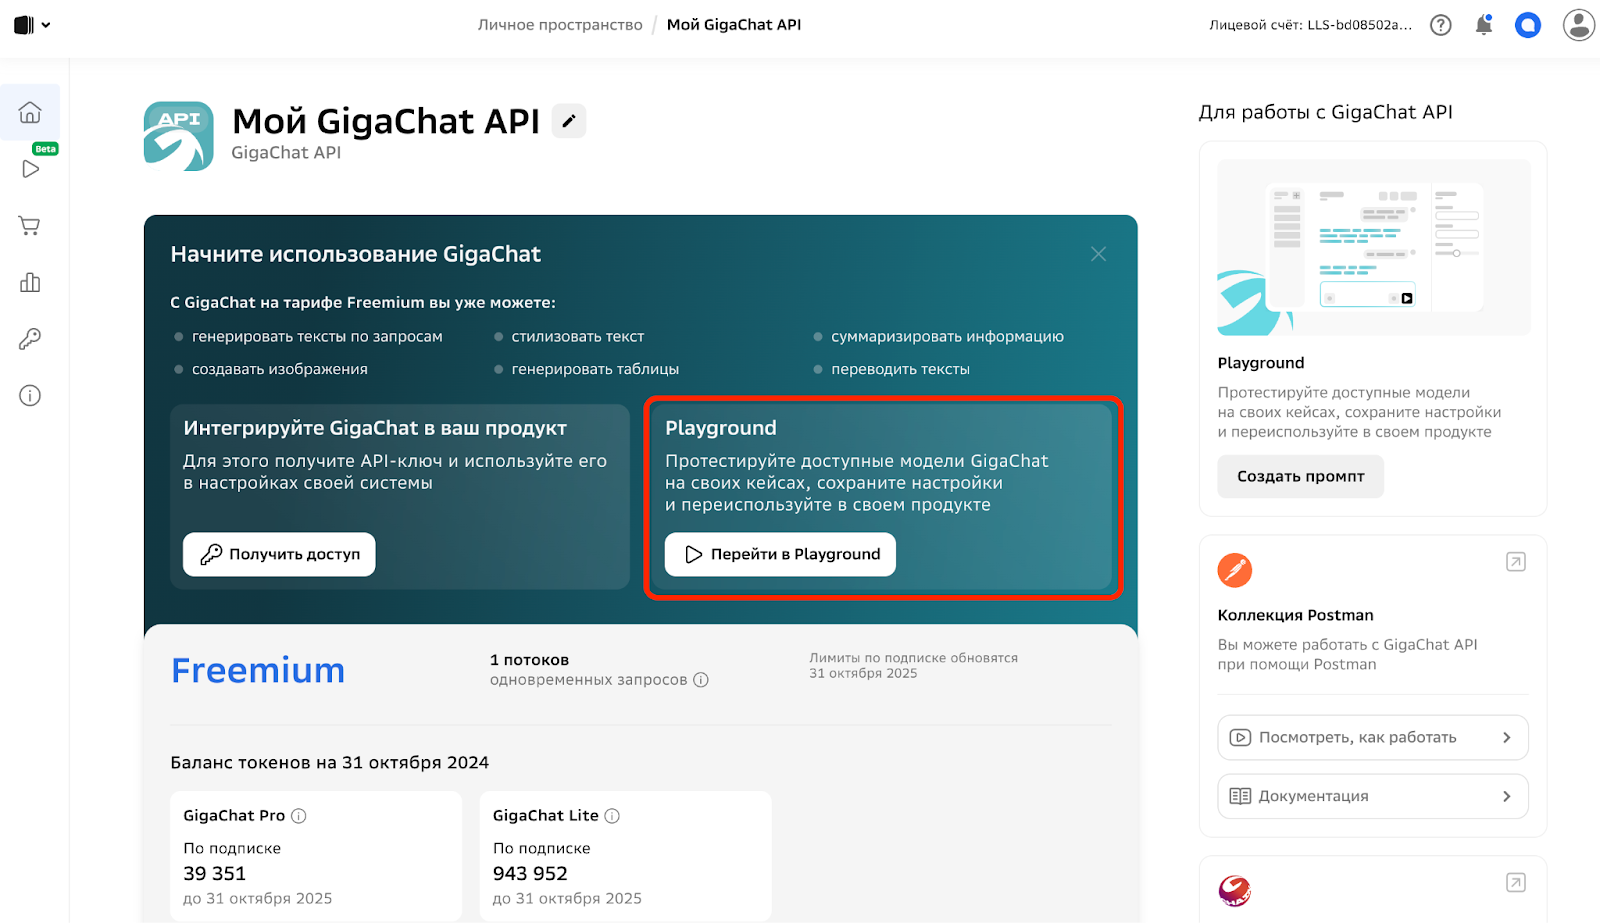
Task: Click the Postman logo icon
Action: 1235,570
